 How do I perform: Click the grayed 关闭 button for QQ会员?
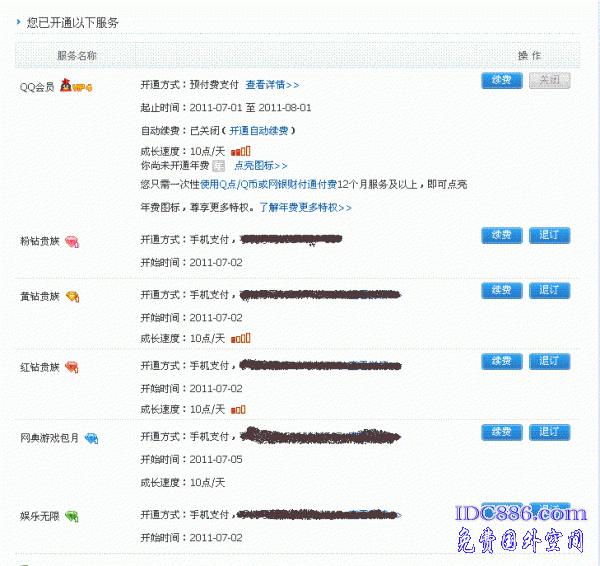coord(549,80)
